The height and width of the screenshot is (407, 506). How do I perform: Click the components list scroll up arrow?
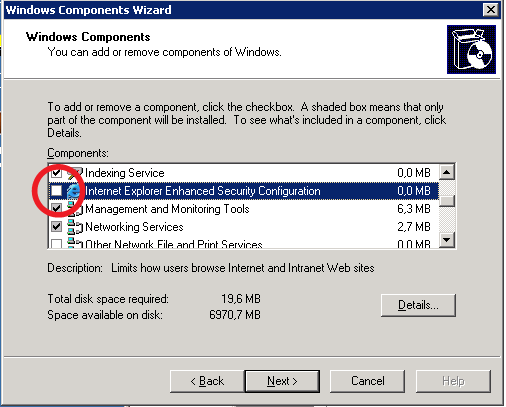(x=447, y=172)
